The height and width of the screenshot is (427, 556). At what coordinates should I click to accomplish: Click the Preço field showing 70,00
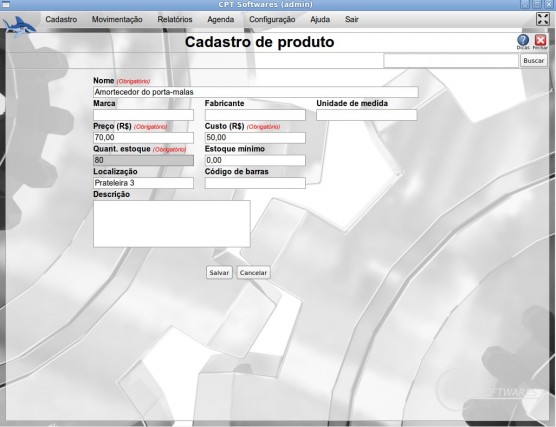(143, 138)
